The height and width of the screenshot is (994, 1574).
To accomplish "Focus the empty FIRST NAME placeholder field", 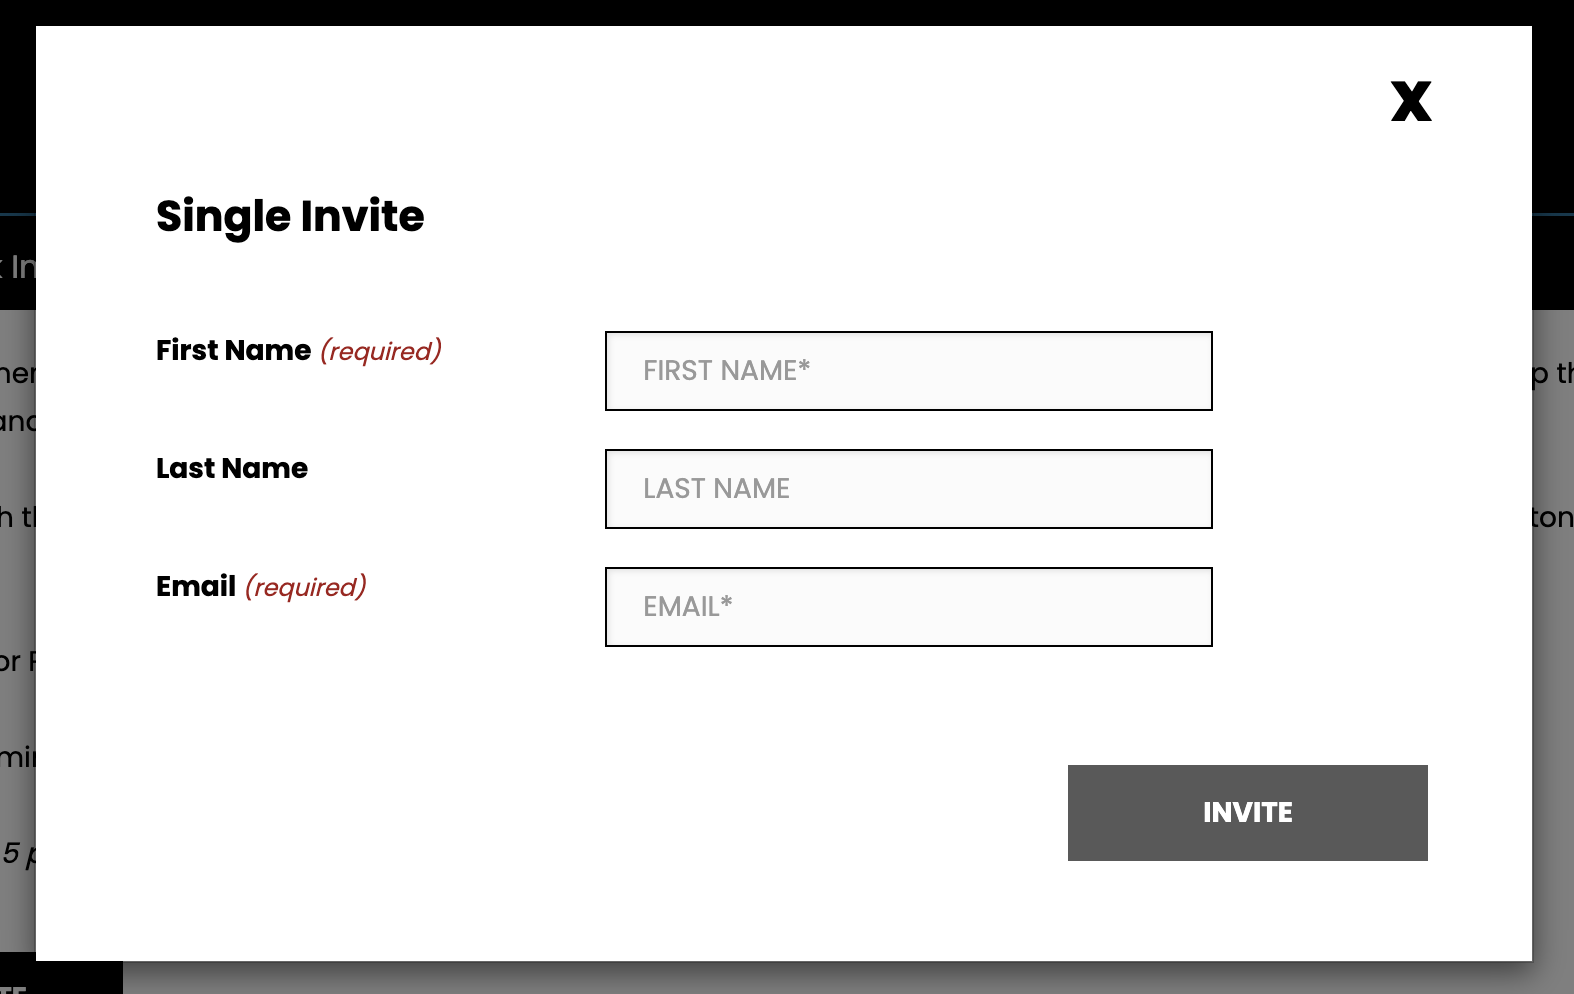I will pyautogui.click(x=908, y=370).
